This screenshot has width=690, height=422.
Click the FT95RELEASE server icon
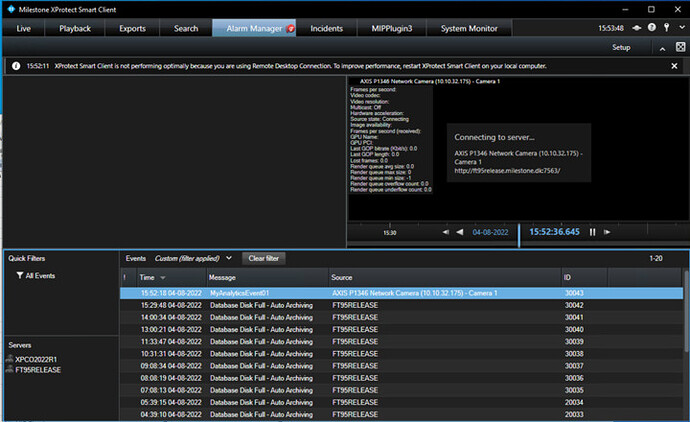(x=10, y=370)
